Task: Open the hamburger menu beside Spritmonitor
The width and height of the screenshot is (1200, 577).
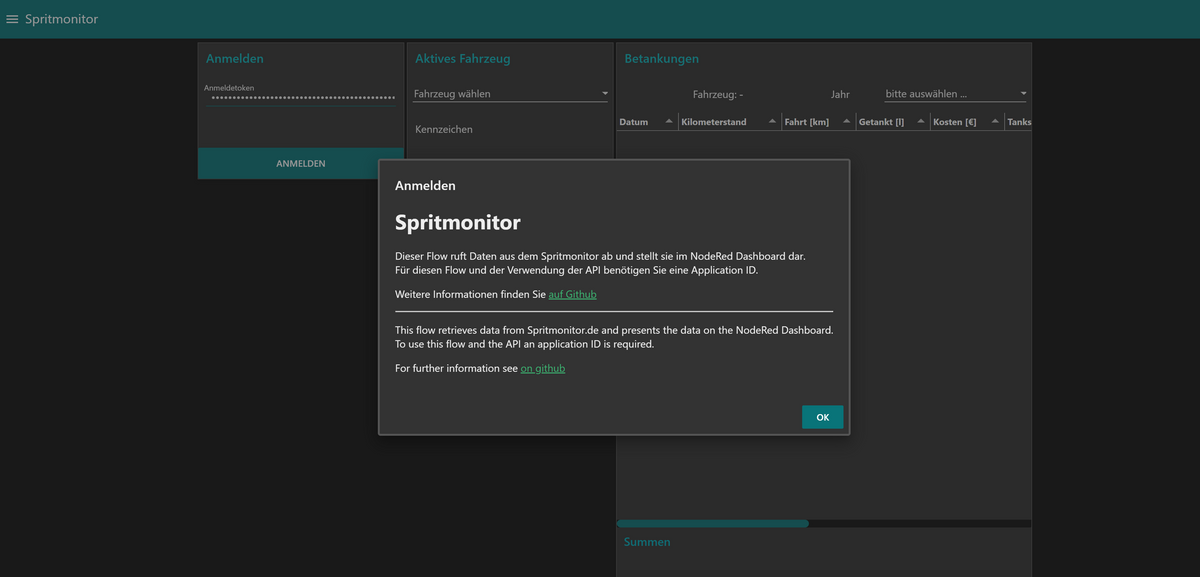Action: [x=12, y=19]
